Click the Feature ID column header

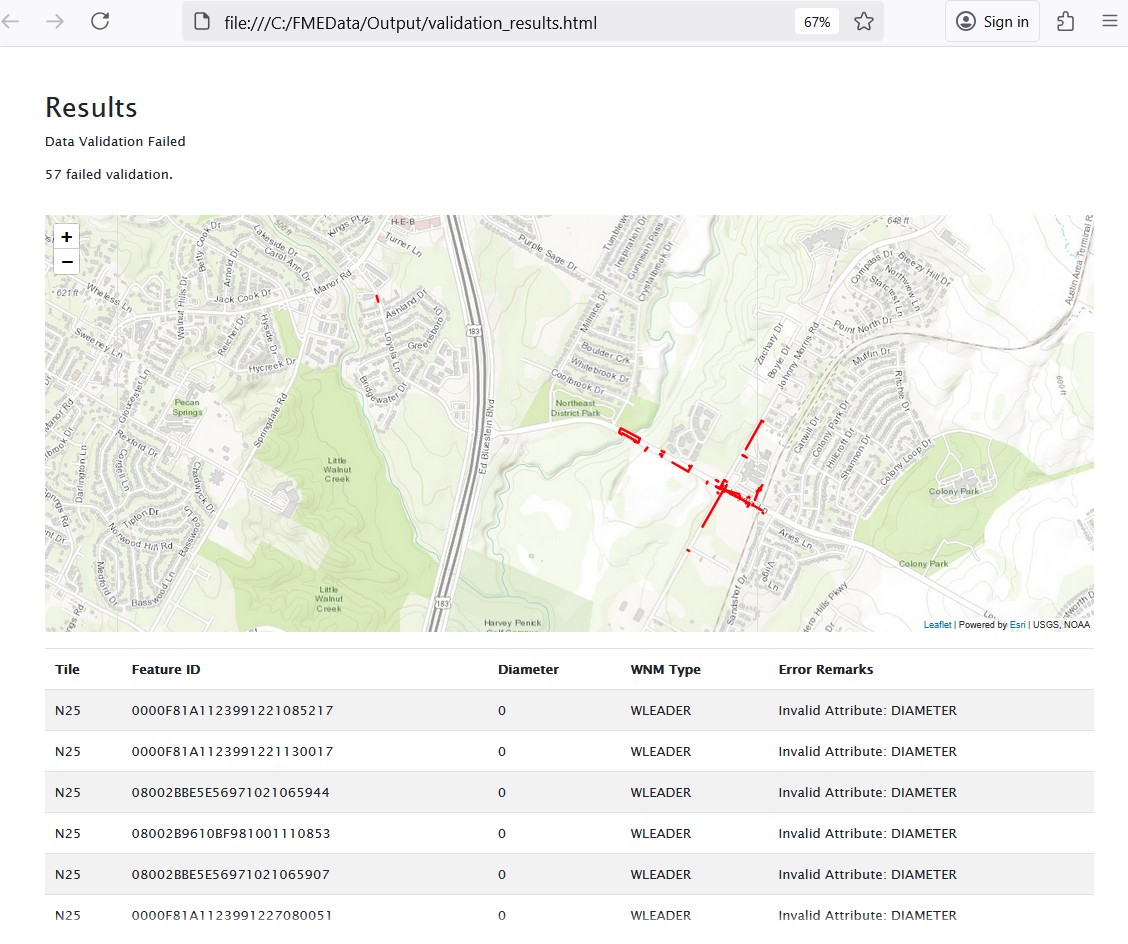click(166, 669)
